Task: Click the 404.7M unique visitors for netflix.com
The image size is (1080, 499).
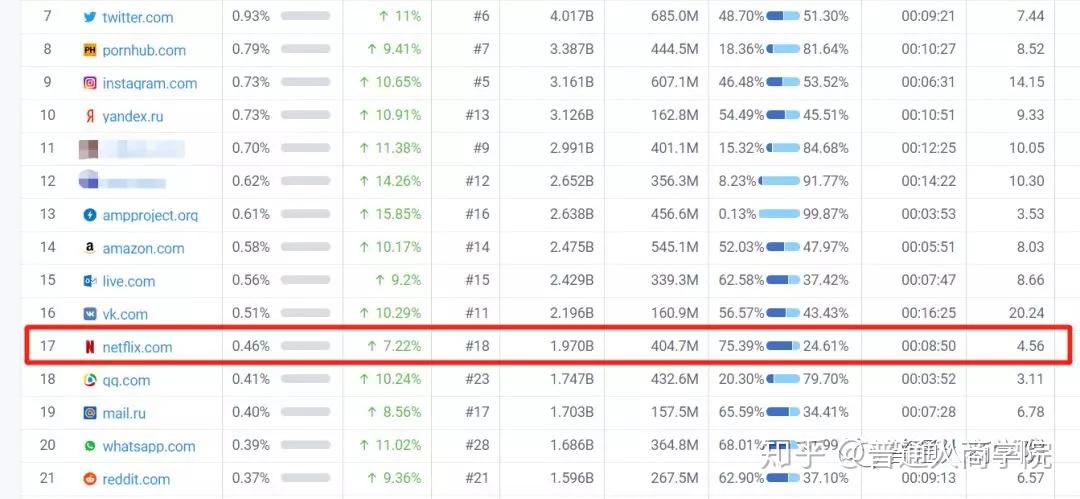Action: tap(674, 346)
